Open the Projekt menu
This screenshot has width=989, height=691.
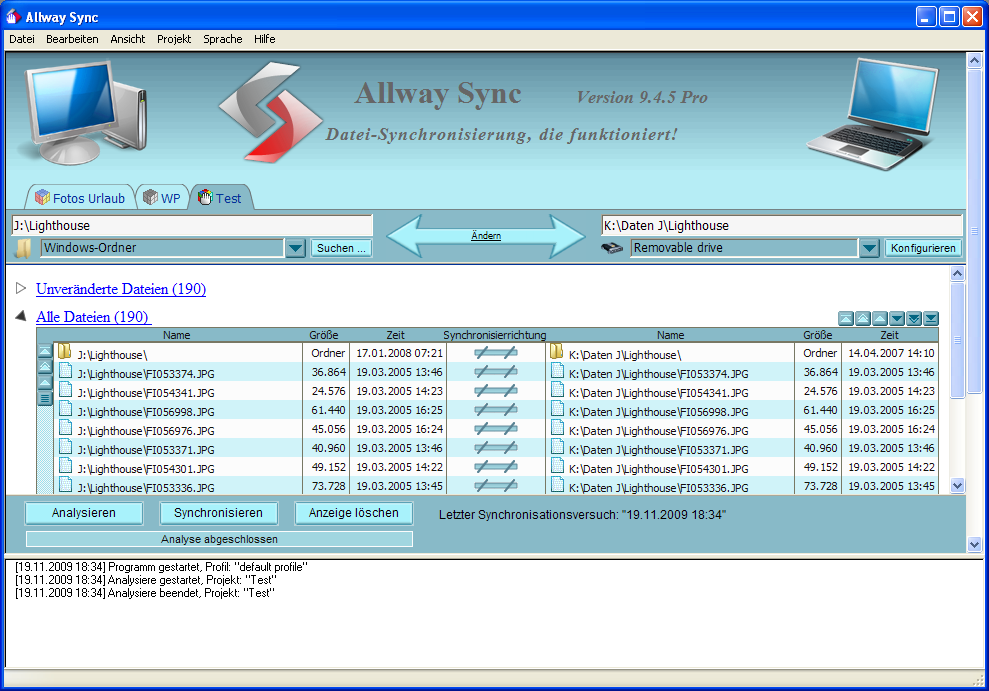tap(173, 39)
